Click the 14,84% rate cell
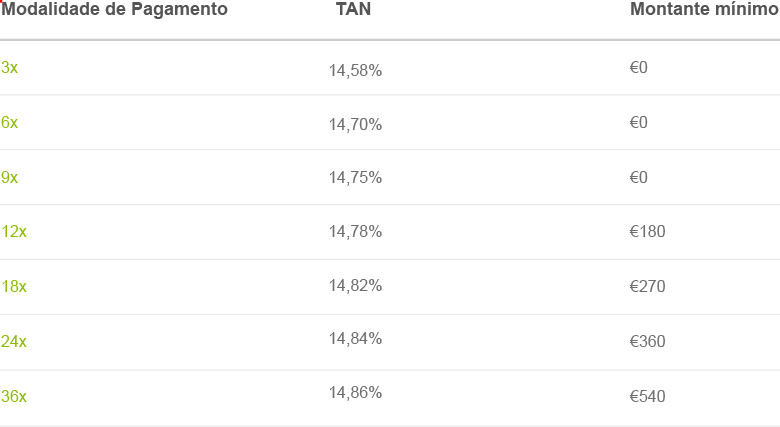Viewport: 780px width, 427px height. [x=355, y=339]
